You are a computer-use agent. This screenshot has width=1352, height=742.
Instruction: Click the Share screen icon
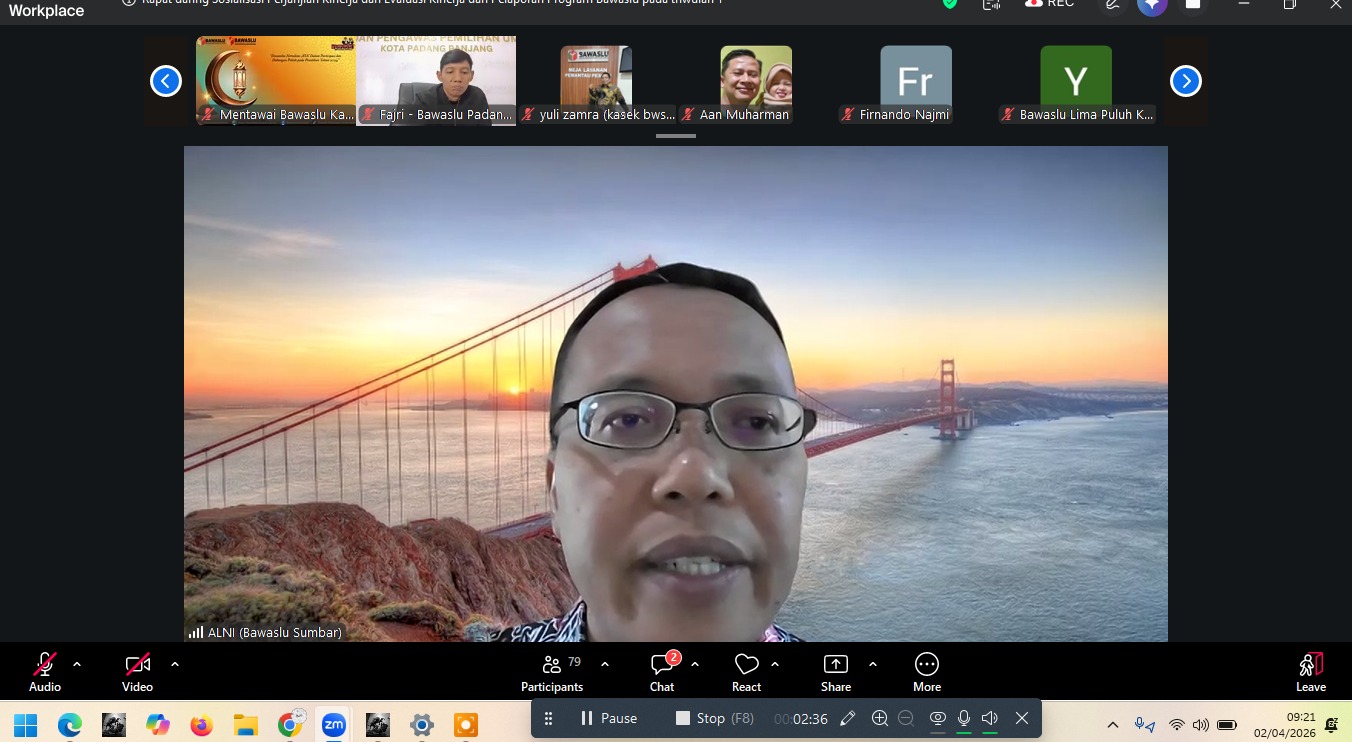(x=835, y=671)
